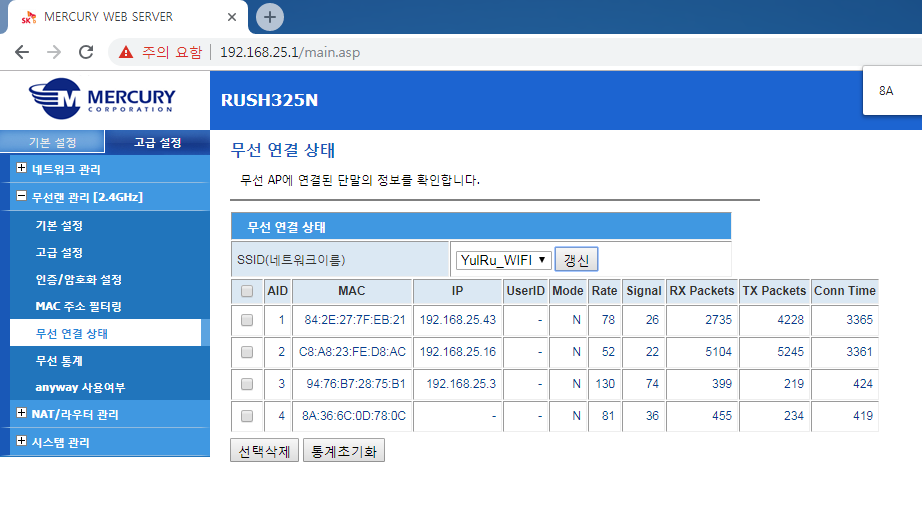This screenshot has width=922, height=519.
Task: Click the Mode column header
Action: (568, 291)
